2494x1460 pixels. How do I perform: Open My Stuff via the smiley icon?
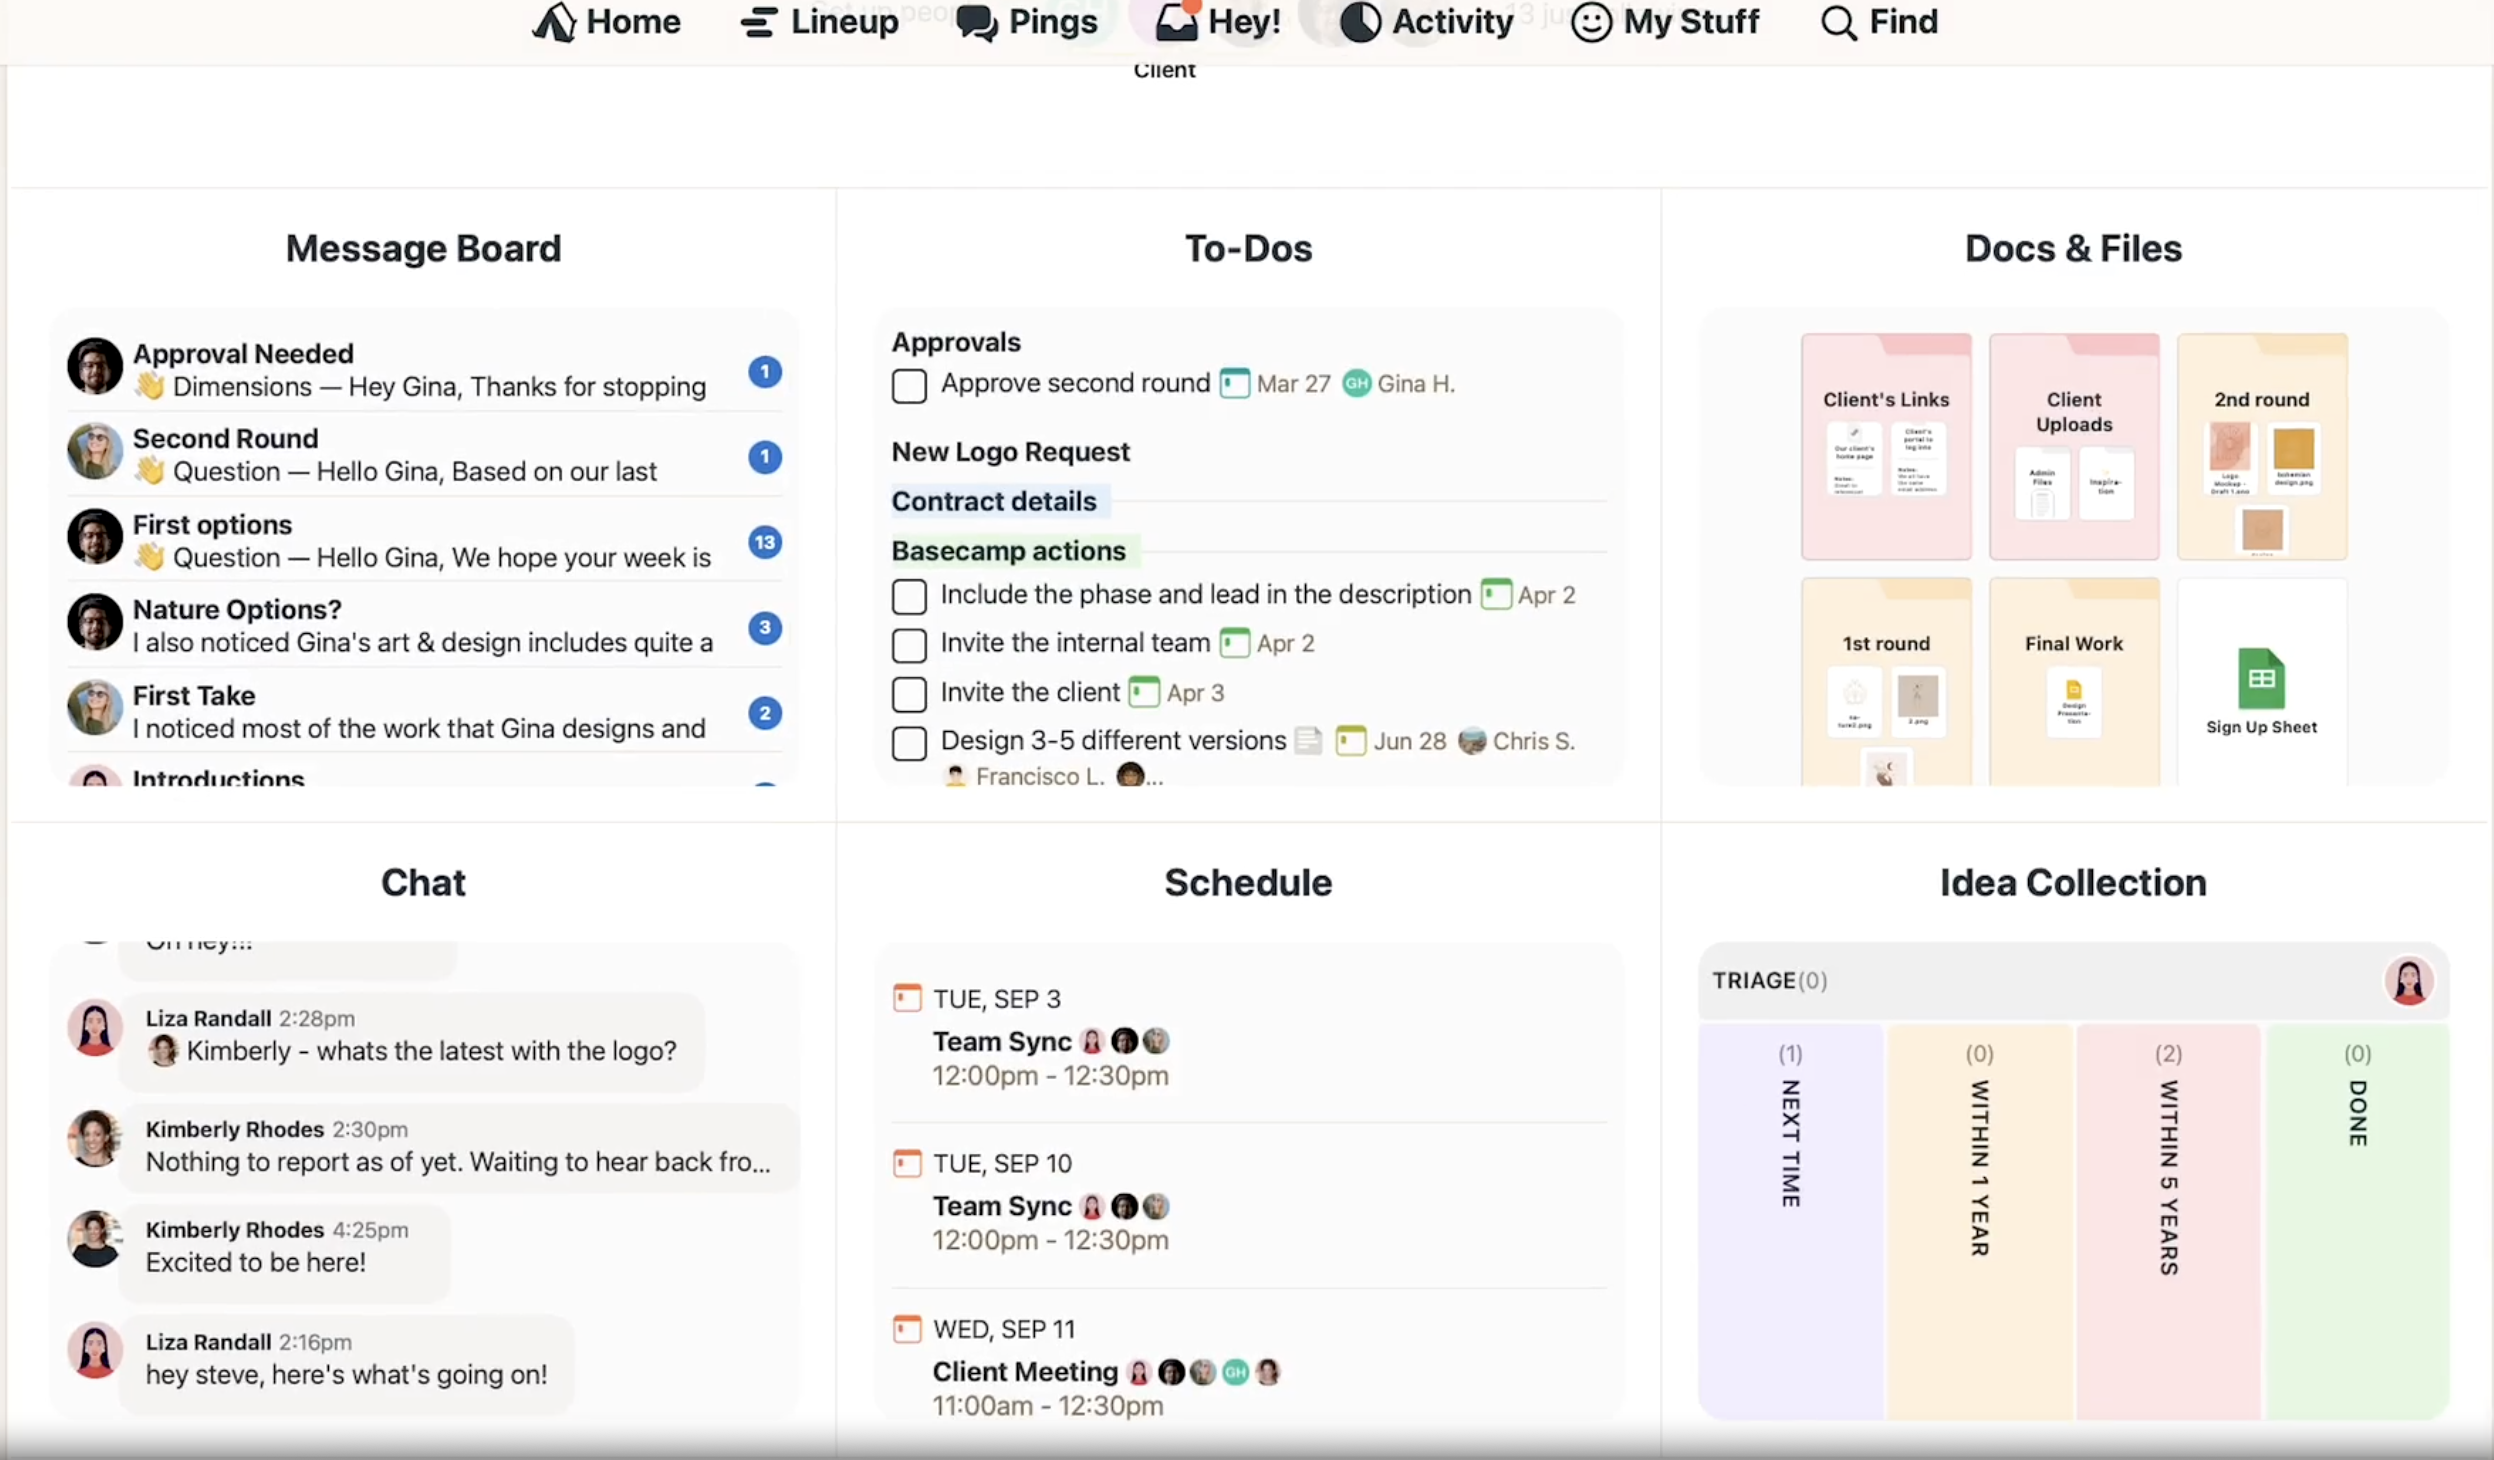(x=1589, y=22)
